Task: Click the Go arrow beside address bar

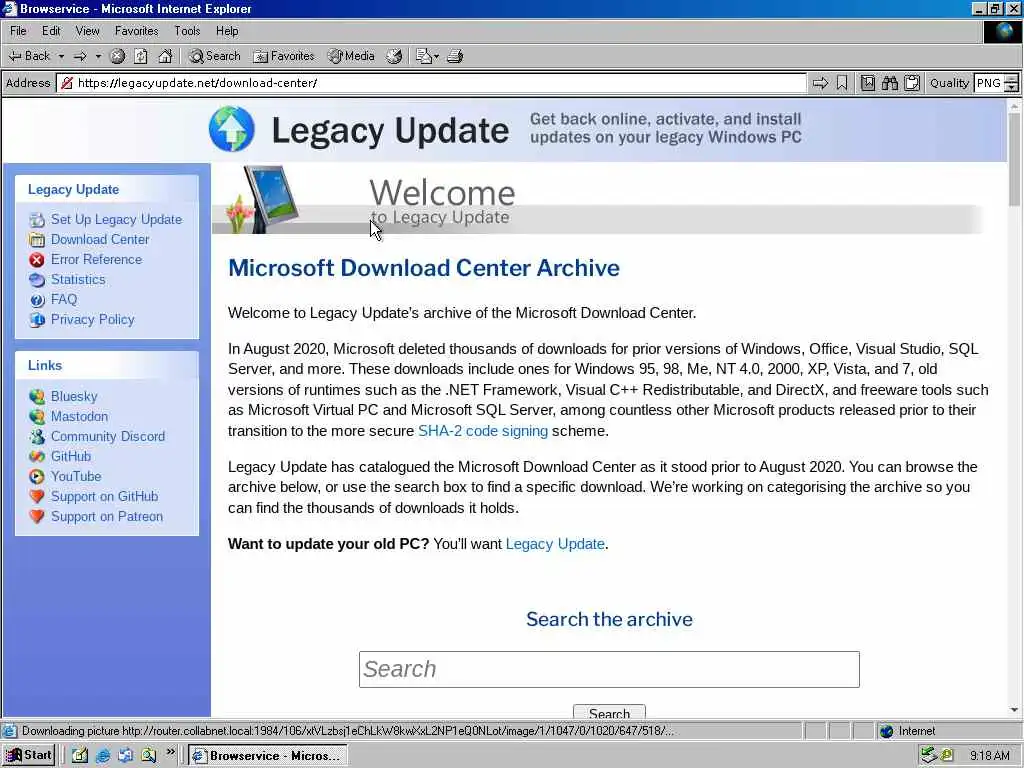Action: tap(820, 83)
